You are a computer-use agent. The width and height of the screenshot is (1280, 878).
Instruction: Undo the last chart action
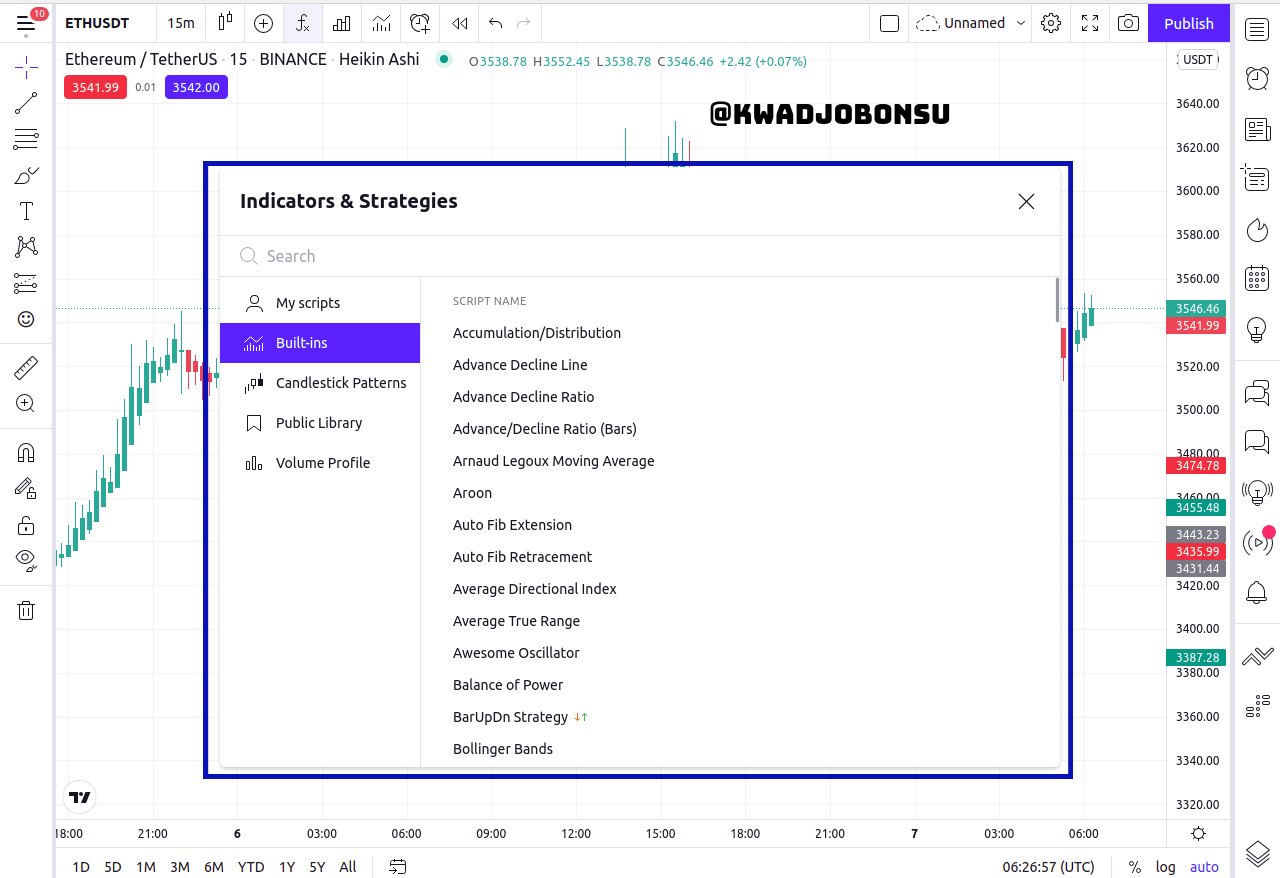point(496,22)
